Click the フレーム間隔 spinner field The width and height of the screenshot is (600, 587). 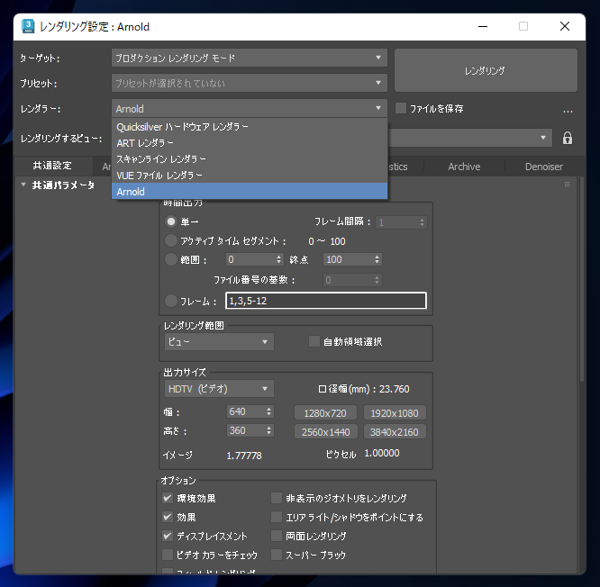click(401, 222)
